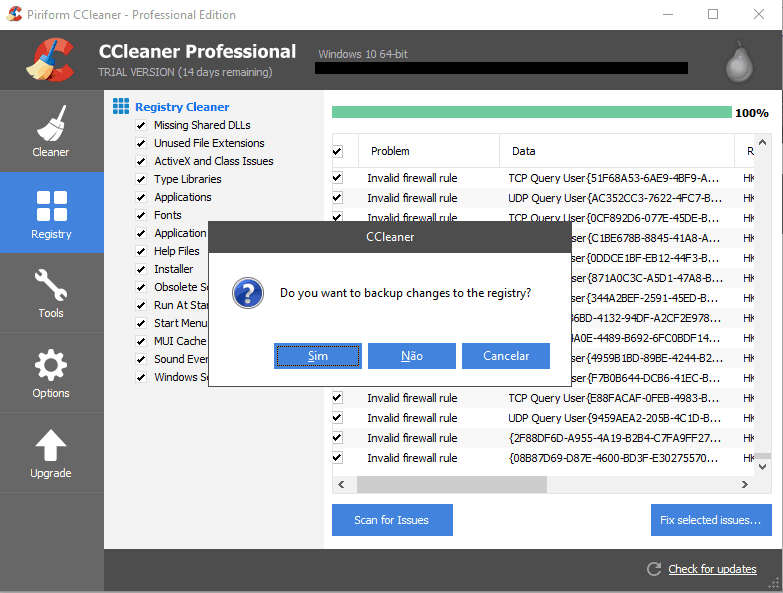Maximize the CCleaner window

713,14
